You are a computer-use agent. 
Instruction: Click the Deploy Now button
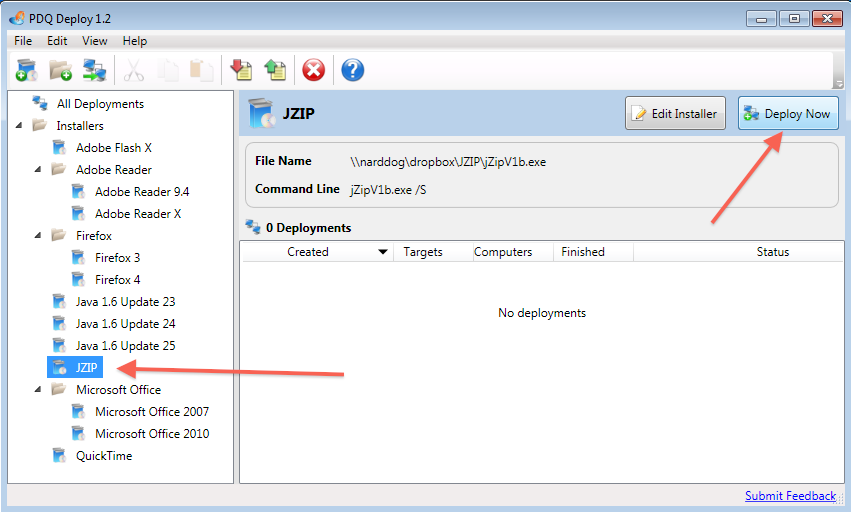click(x=788, y=113)
